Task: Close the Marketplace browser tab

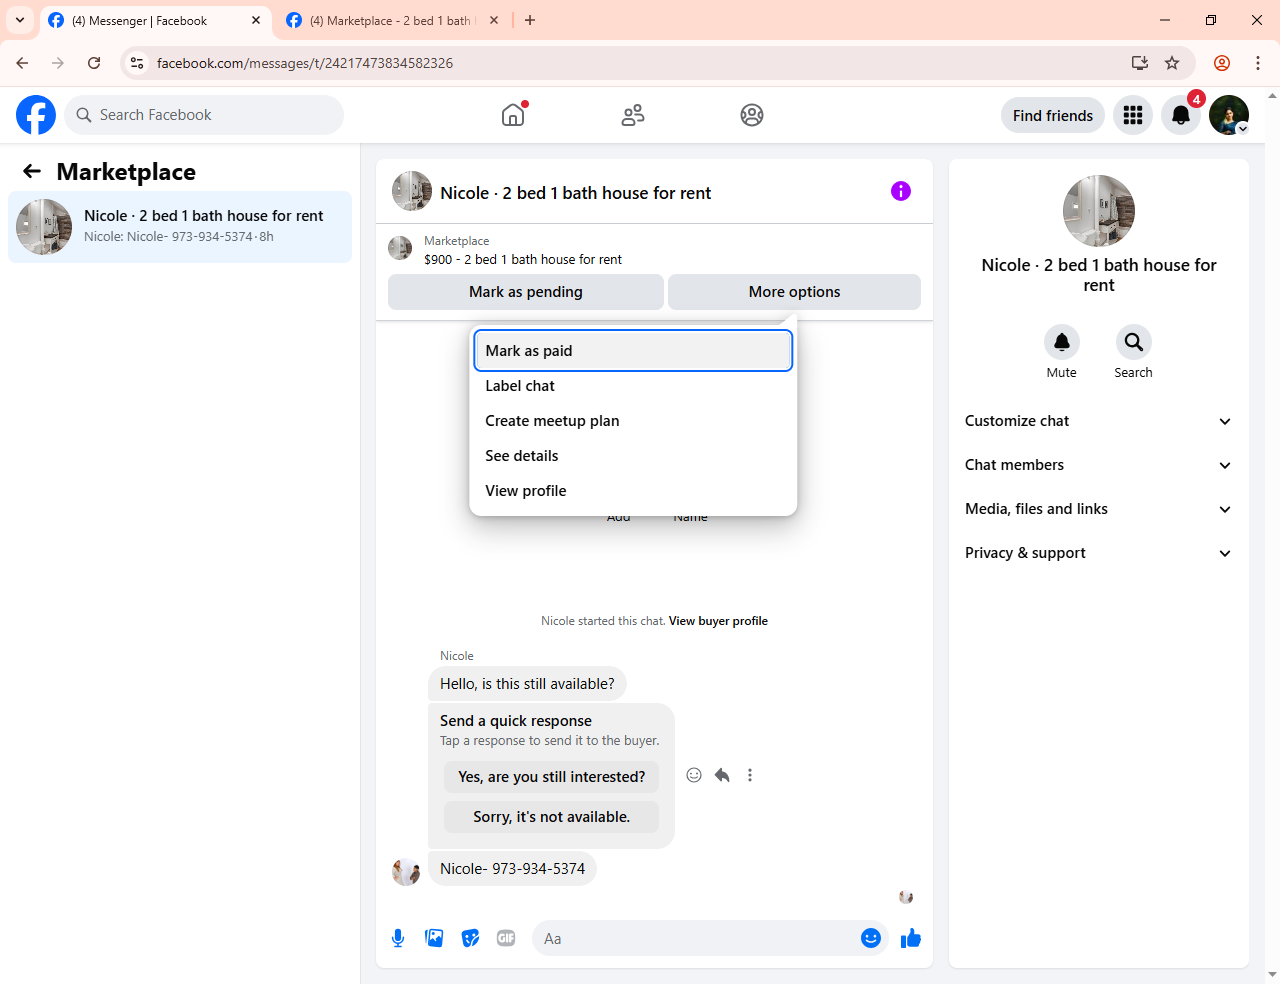Action: 494,20
